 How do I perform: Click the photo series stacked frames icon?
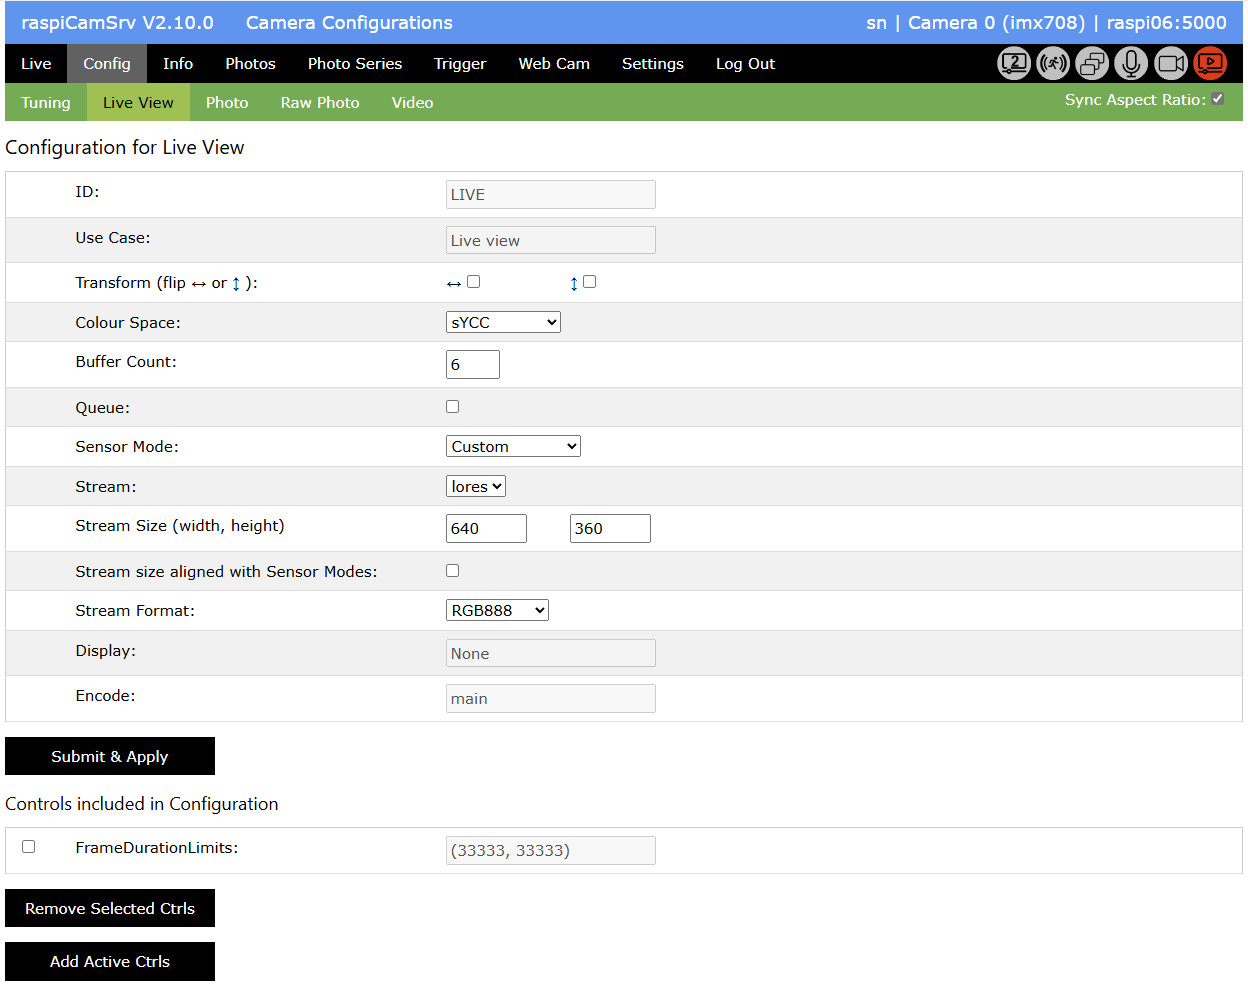pyautogui.click(x=1092, y=64)
